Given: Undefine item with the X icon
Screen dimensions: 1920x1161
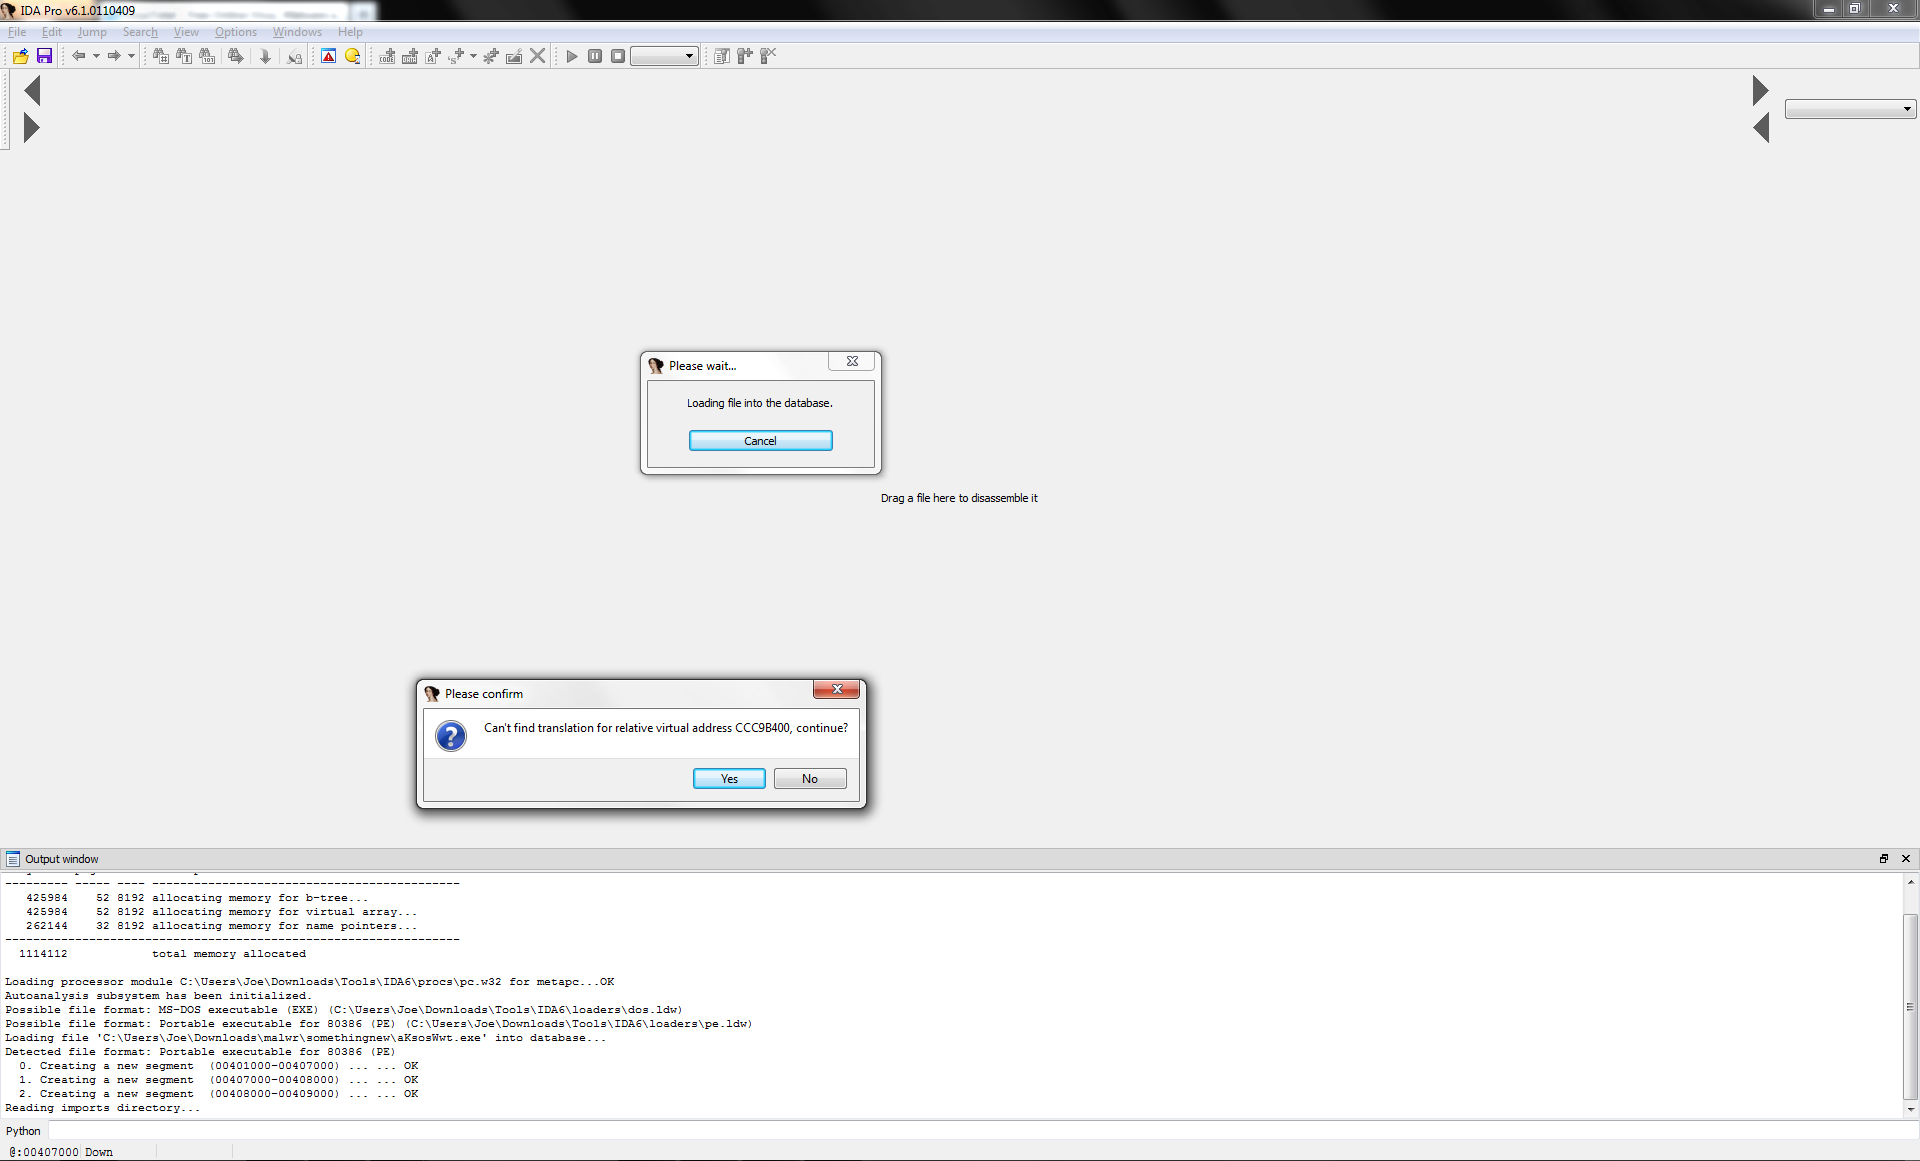Looking at the screenshot, I should tap(538, 56).
